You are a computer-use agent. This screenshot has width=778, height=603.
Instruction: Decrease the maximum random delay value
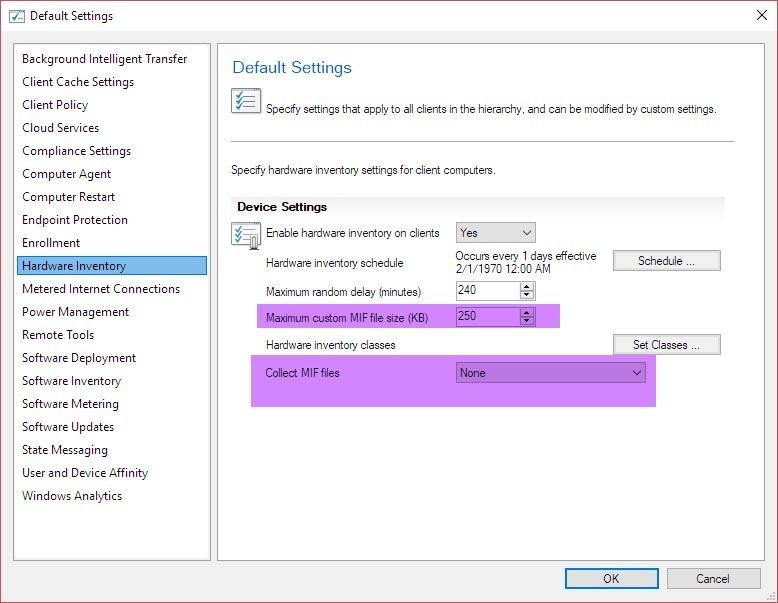click(527, 296)
